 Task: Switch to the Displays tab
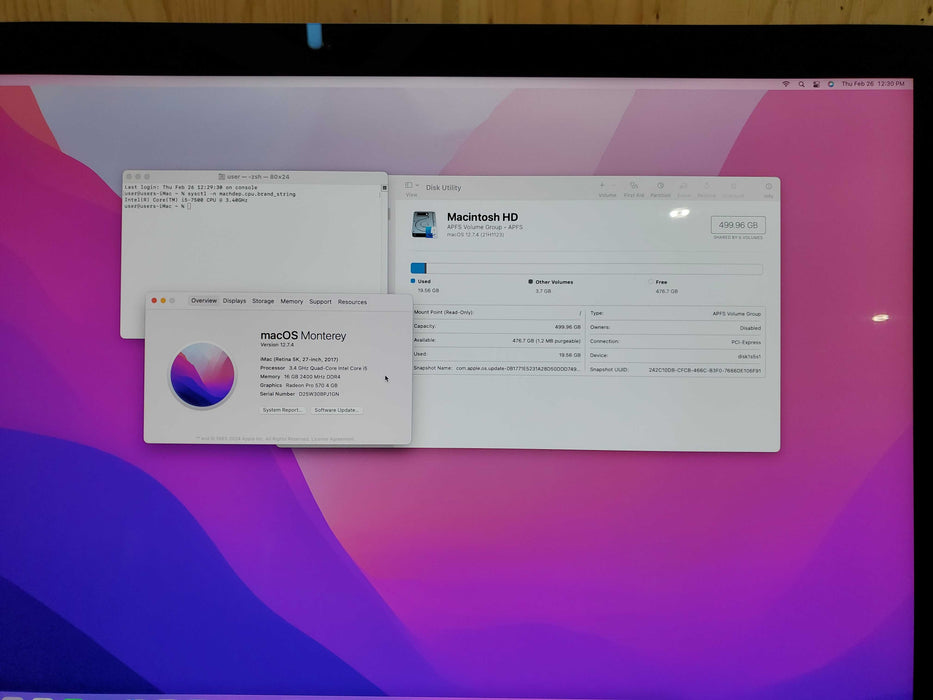pyautogui.click(x=234, y=301)
